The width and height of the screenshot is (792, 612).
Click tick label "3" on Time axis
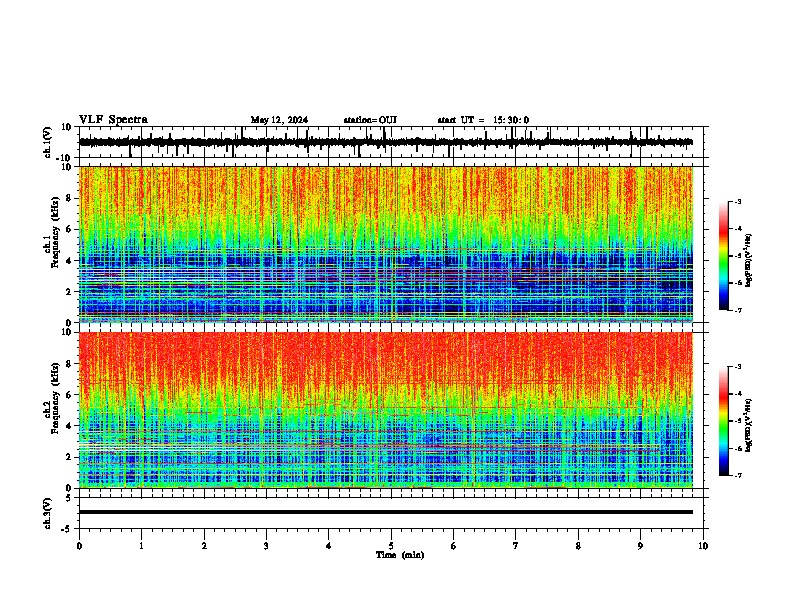(266, 546)
